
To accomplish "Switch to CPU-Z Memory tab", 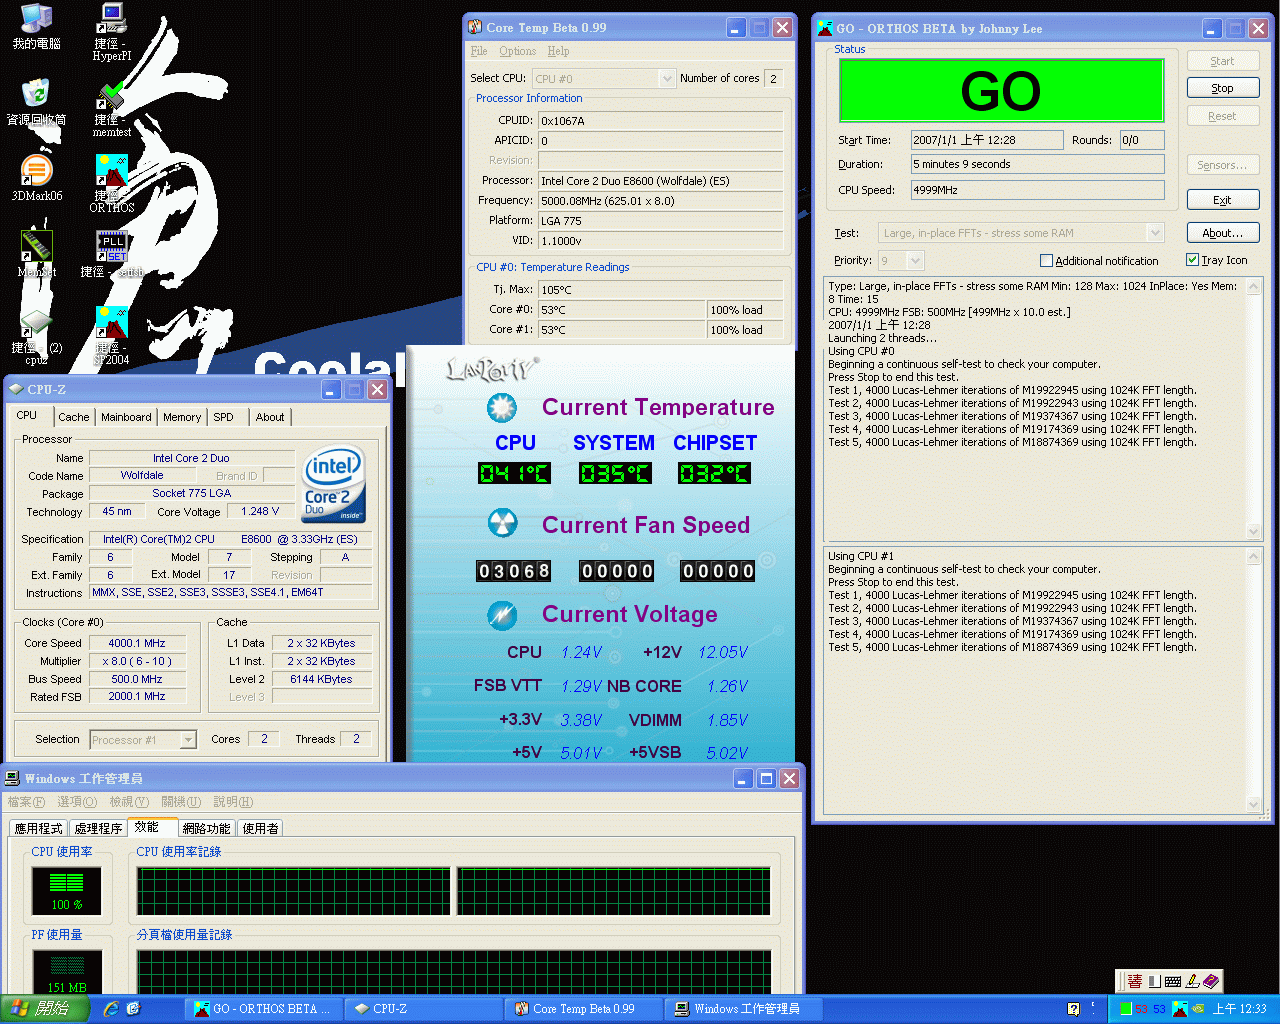I will click(x=182, y=417).
